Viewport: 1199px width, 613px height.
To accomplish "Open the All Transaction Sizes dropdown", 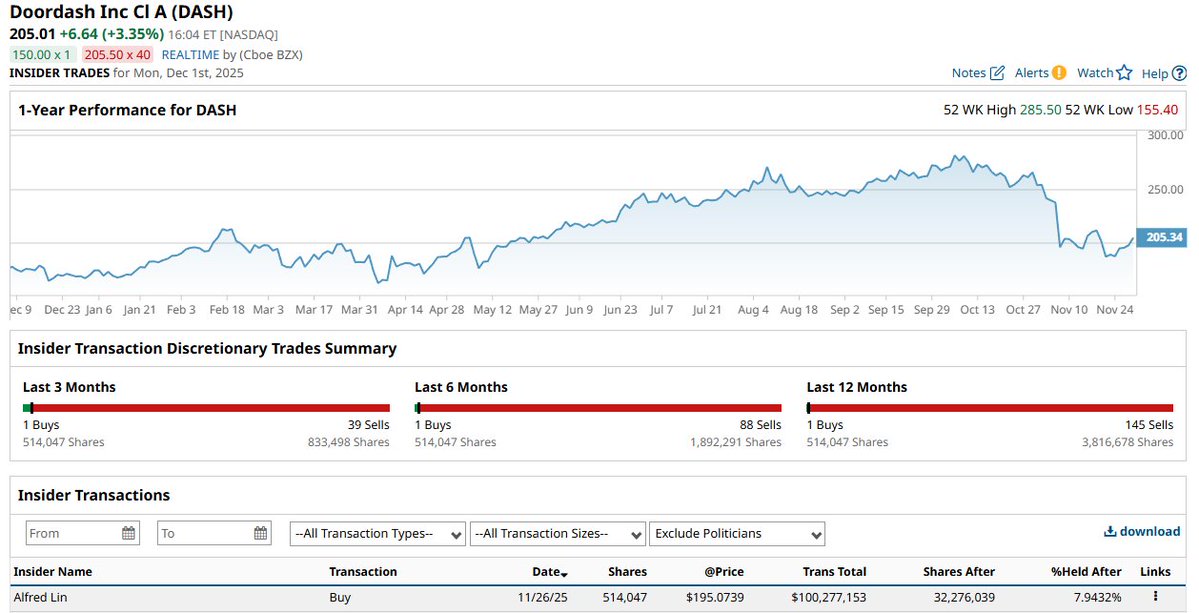I will pyautogui.click(x=557, y=532).
